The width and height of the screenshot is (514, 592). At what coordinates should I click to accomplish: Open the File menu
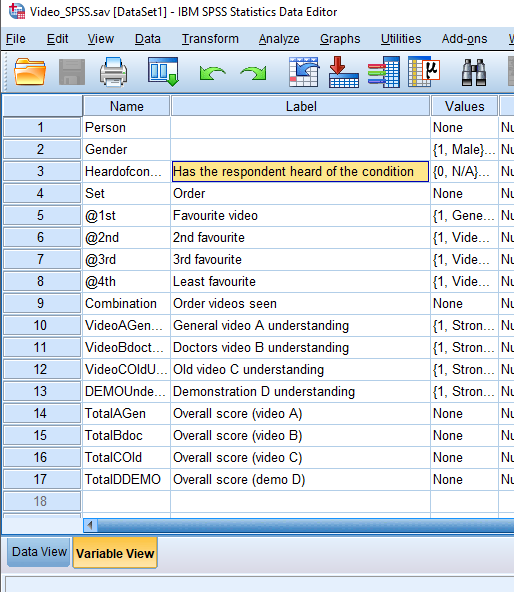(15, 39)
